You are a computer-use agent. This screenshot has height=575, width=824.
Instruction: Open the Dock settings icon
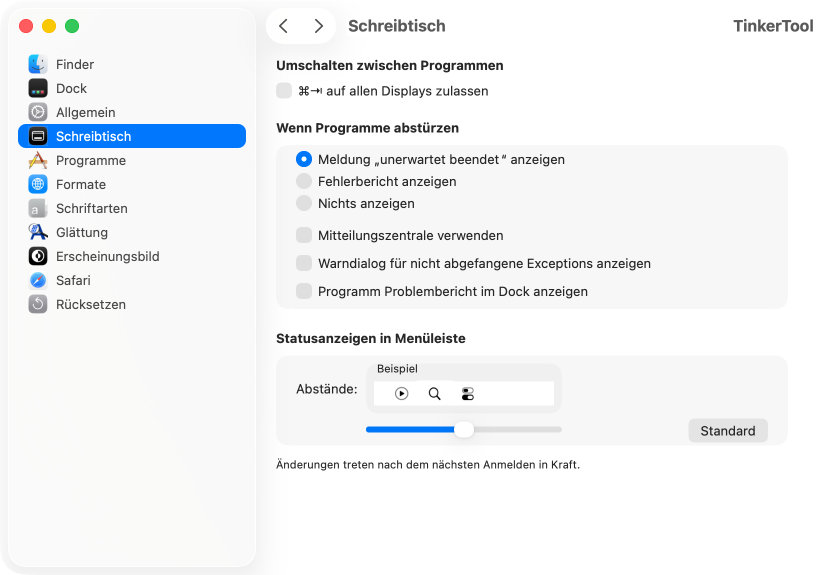coord(38,88)
